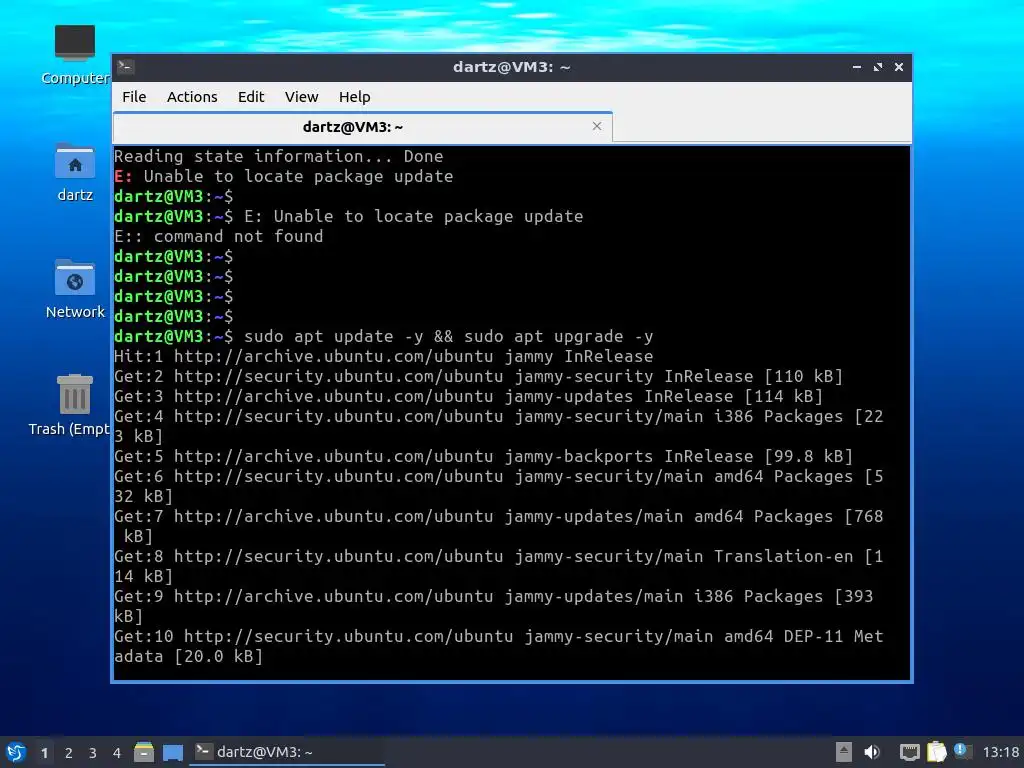
Task: Click the 'Reading state information... Done' line
Action: pos(278,156)
